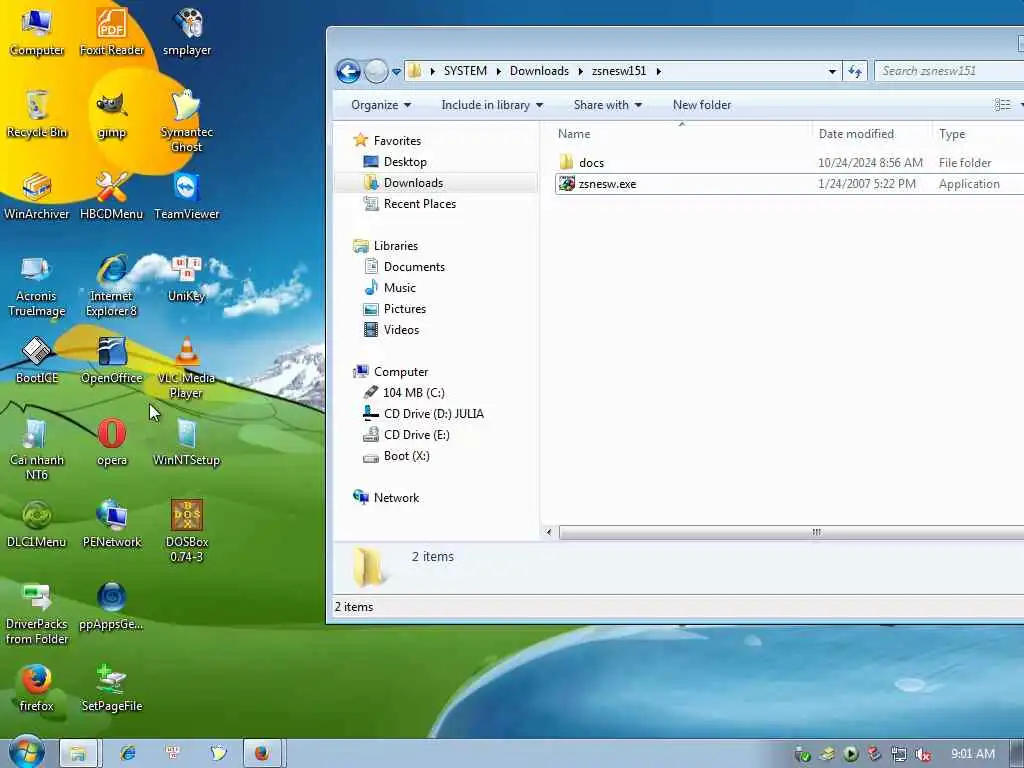This screenshot has height=768, width=1024.
Task: Open Symantec Ghost shortcut
Action: [187, 121]
